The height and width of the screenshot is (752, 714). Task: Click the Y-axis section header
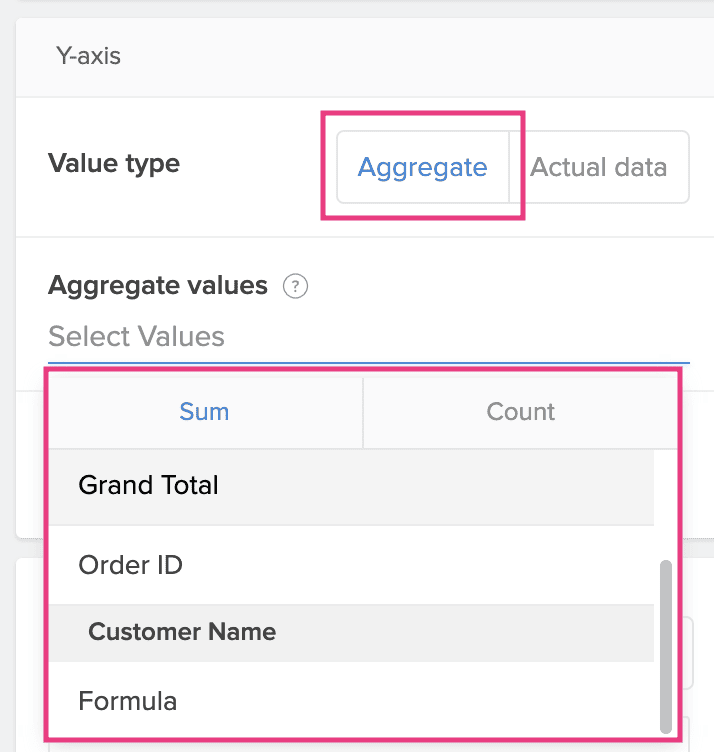tap(88, 56)
